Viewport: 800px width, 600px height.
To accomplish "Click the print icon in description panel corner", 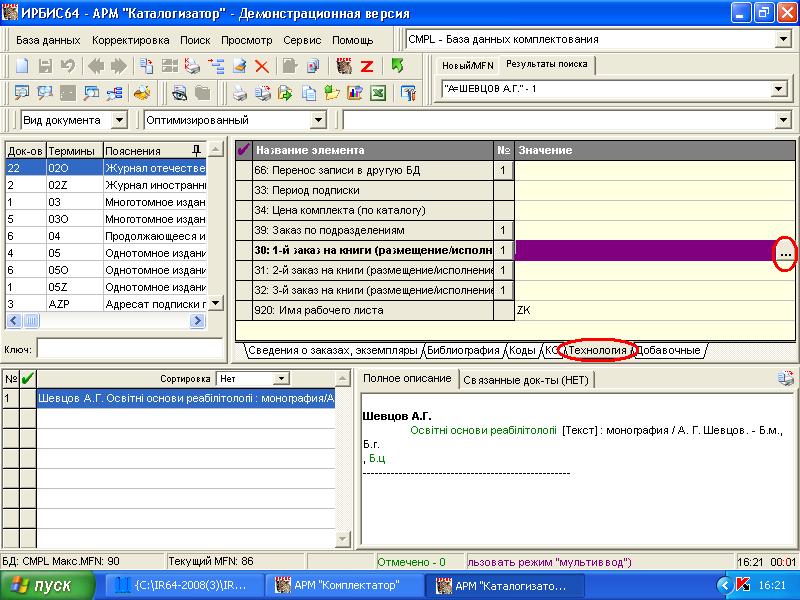I will pyautogui.click(x=786, y=378).
